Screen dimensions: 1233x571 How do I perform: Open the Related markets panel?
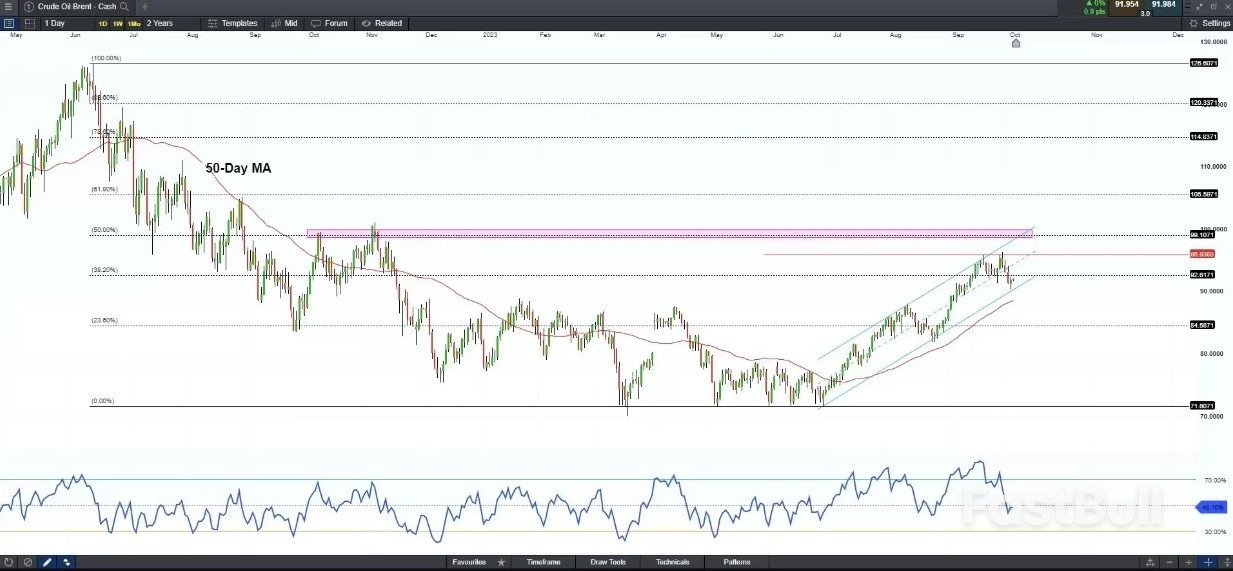tap(382, 22)
